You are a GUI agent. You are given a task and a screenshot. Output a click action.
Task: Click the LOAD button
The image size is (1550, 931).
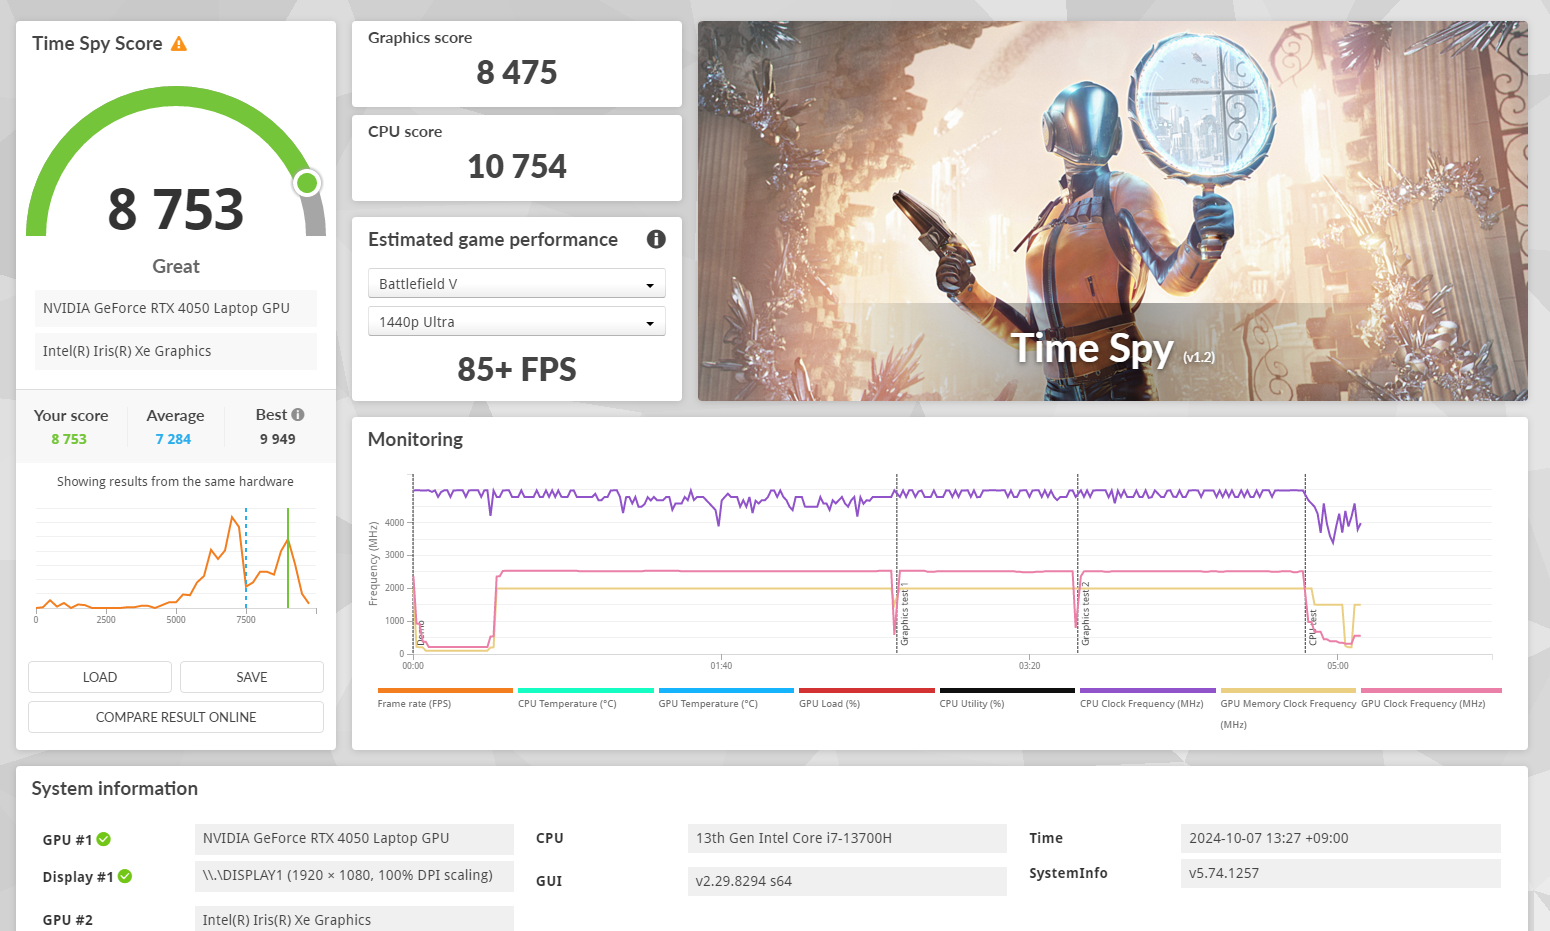click(100, 677)
